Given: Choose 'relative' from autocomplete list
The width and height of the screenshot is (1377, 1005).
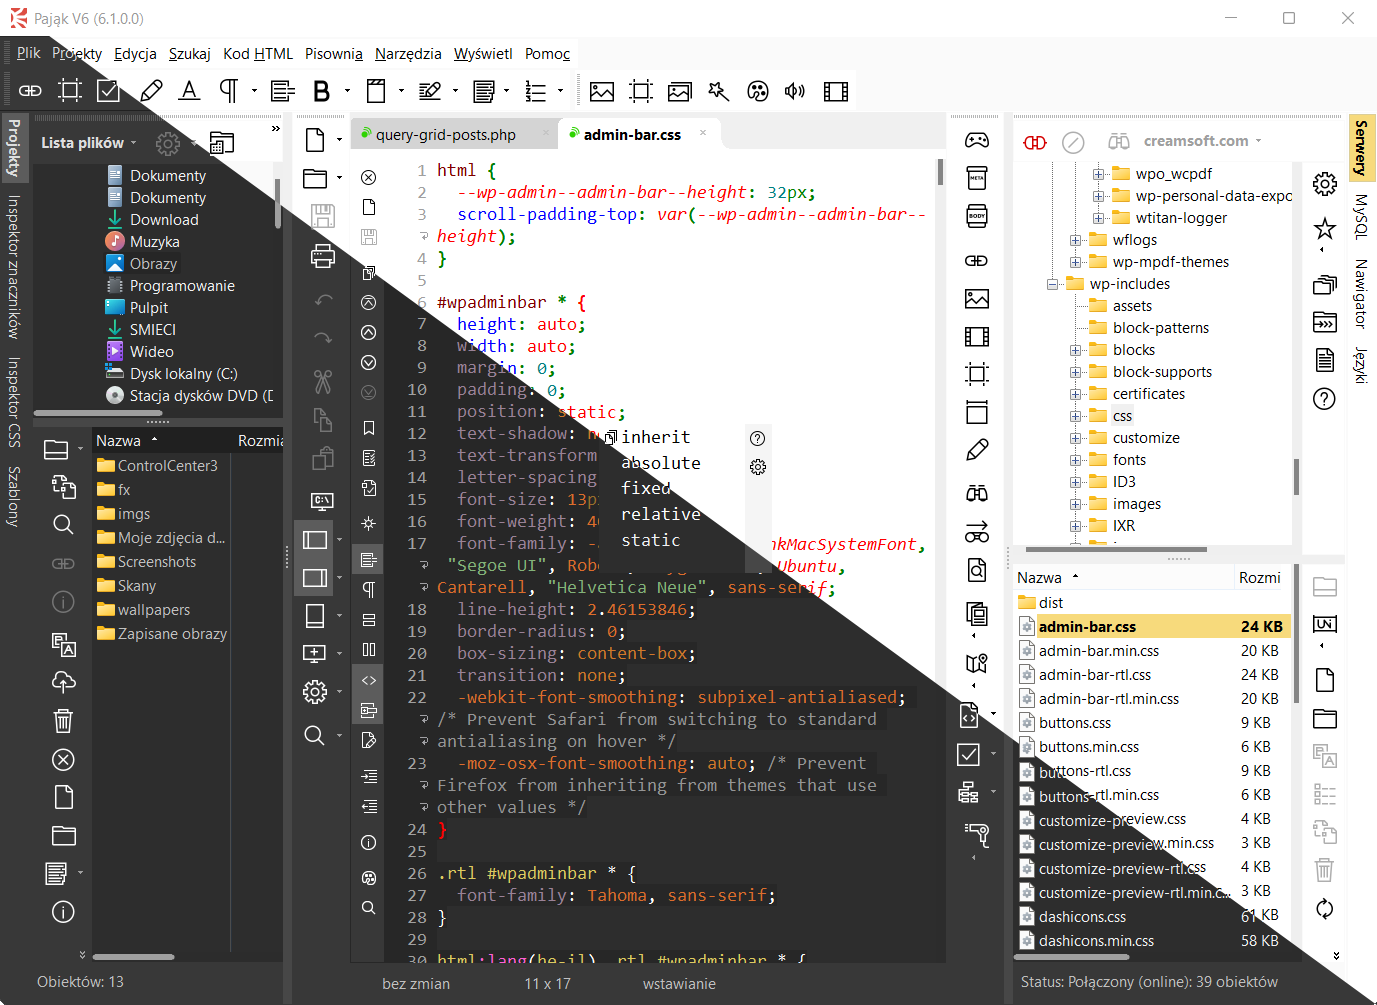Looking at the screenshot, I should (x=660, y=514).
